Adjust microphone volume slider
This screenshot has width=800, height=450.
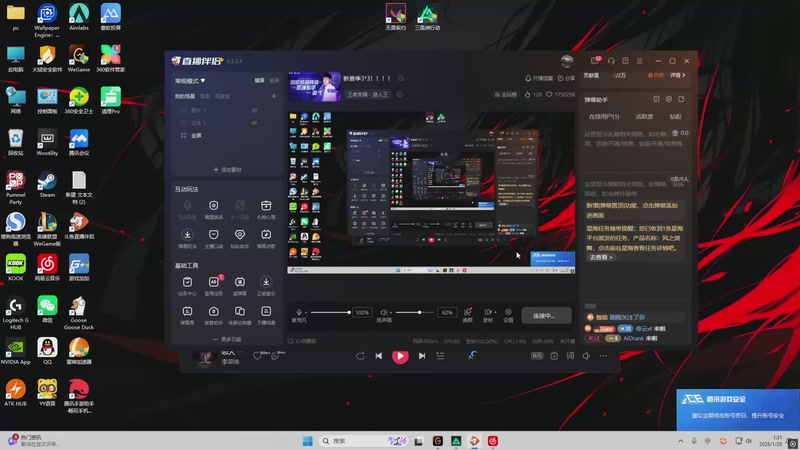[x=330, y=312]
